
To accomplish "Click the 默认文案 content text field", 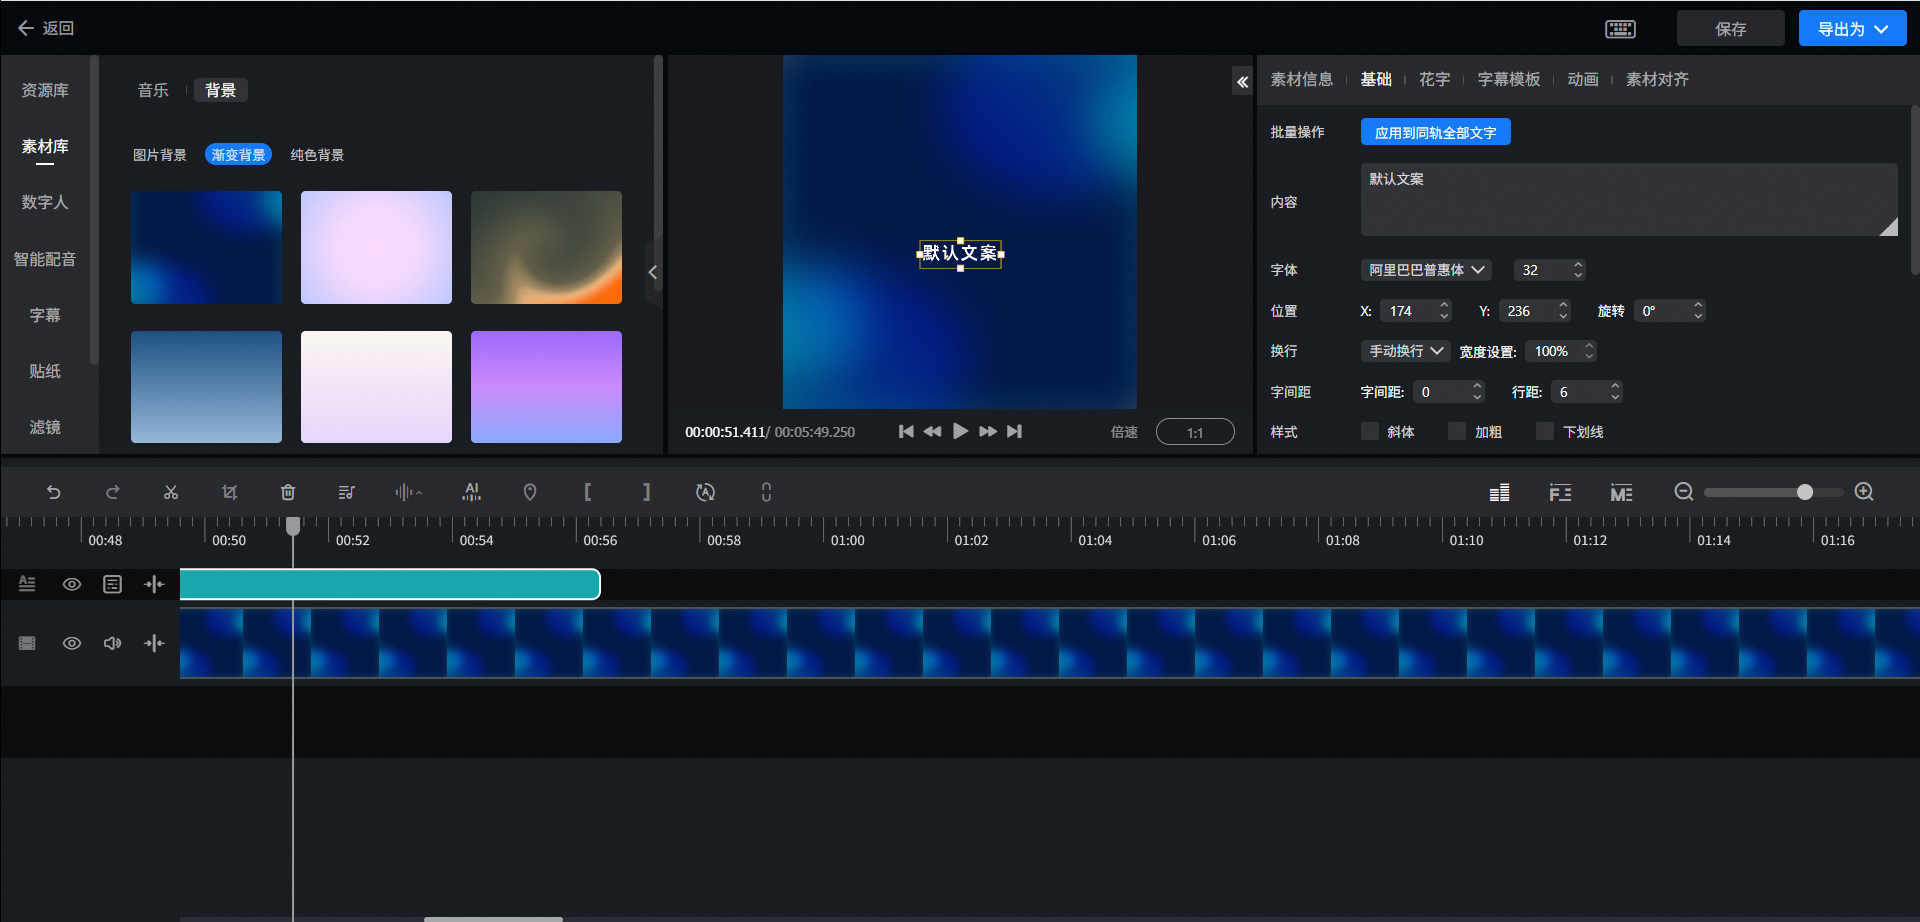I will click(1629, 200).
